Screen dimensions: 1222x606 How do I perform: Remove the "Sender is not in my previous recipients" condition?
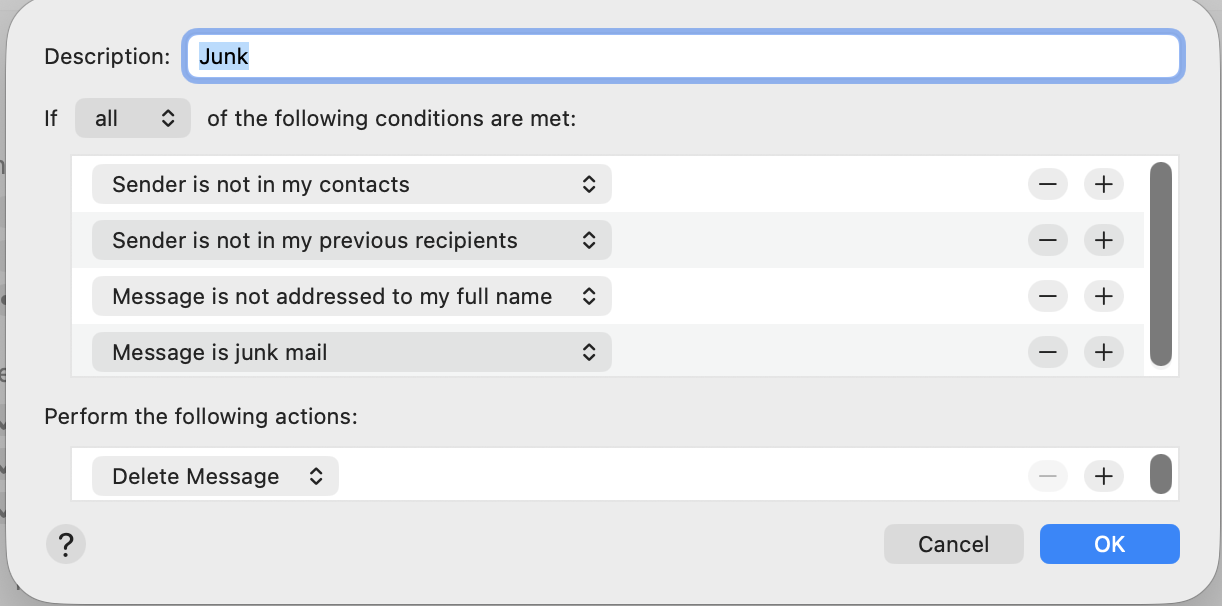coord(1047,241)
